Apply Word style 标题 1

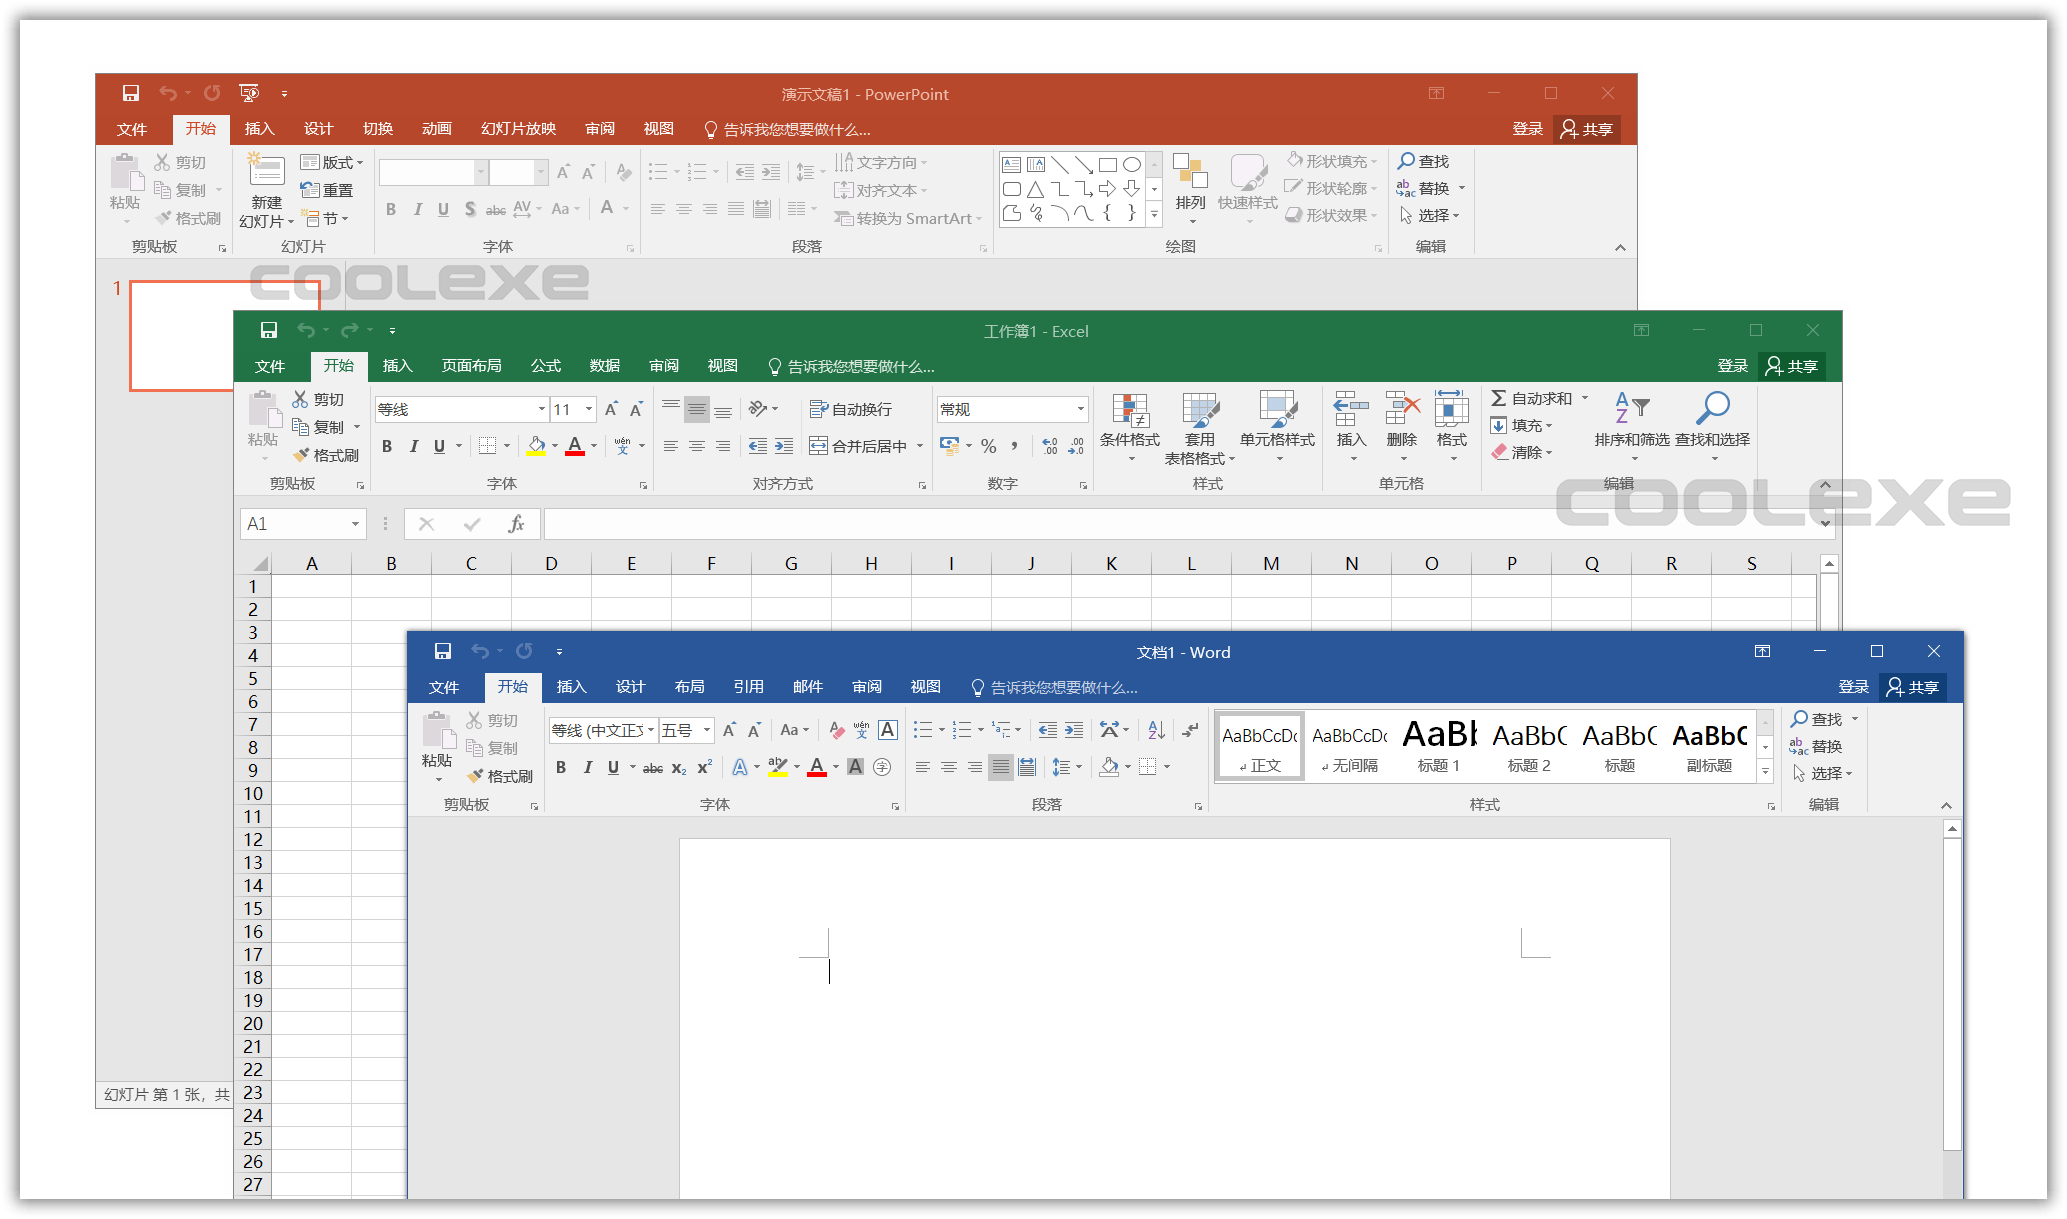(x=1439, y=746)
